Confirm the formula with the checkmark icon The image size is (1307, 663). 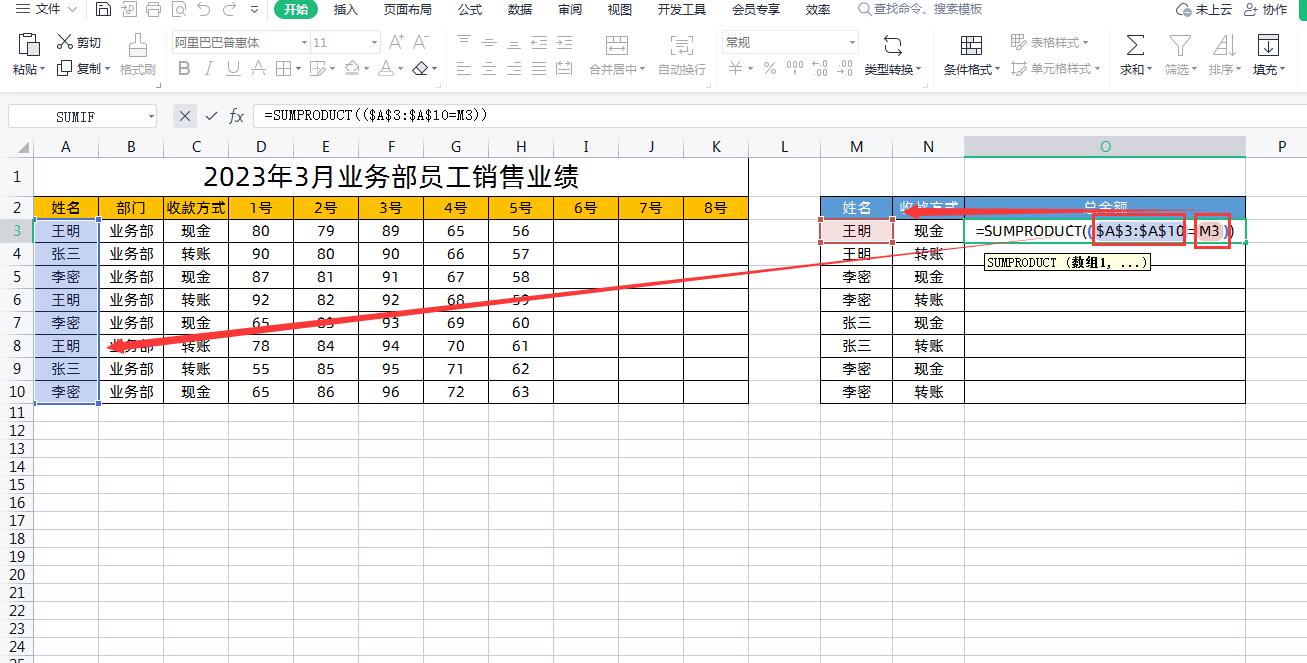210,115
